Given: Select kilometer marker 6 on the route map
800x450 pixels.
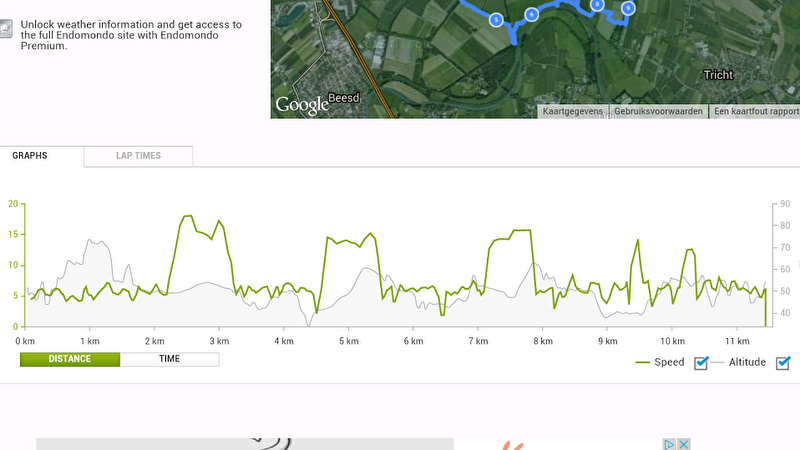Looking at the screenshot, I should pyautogui.click(x=532, y=14).
